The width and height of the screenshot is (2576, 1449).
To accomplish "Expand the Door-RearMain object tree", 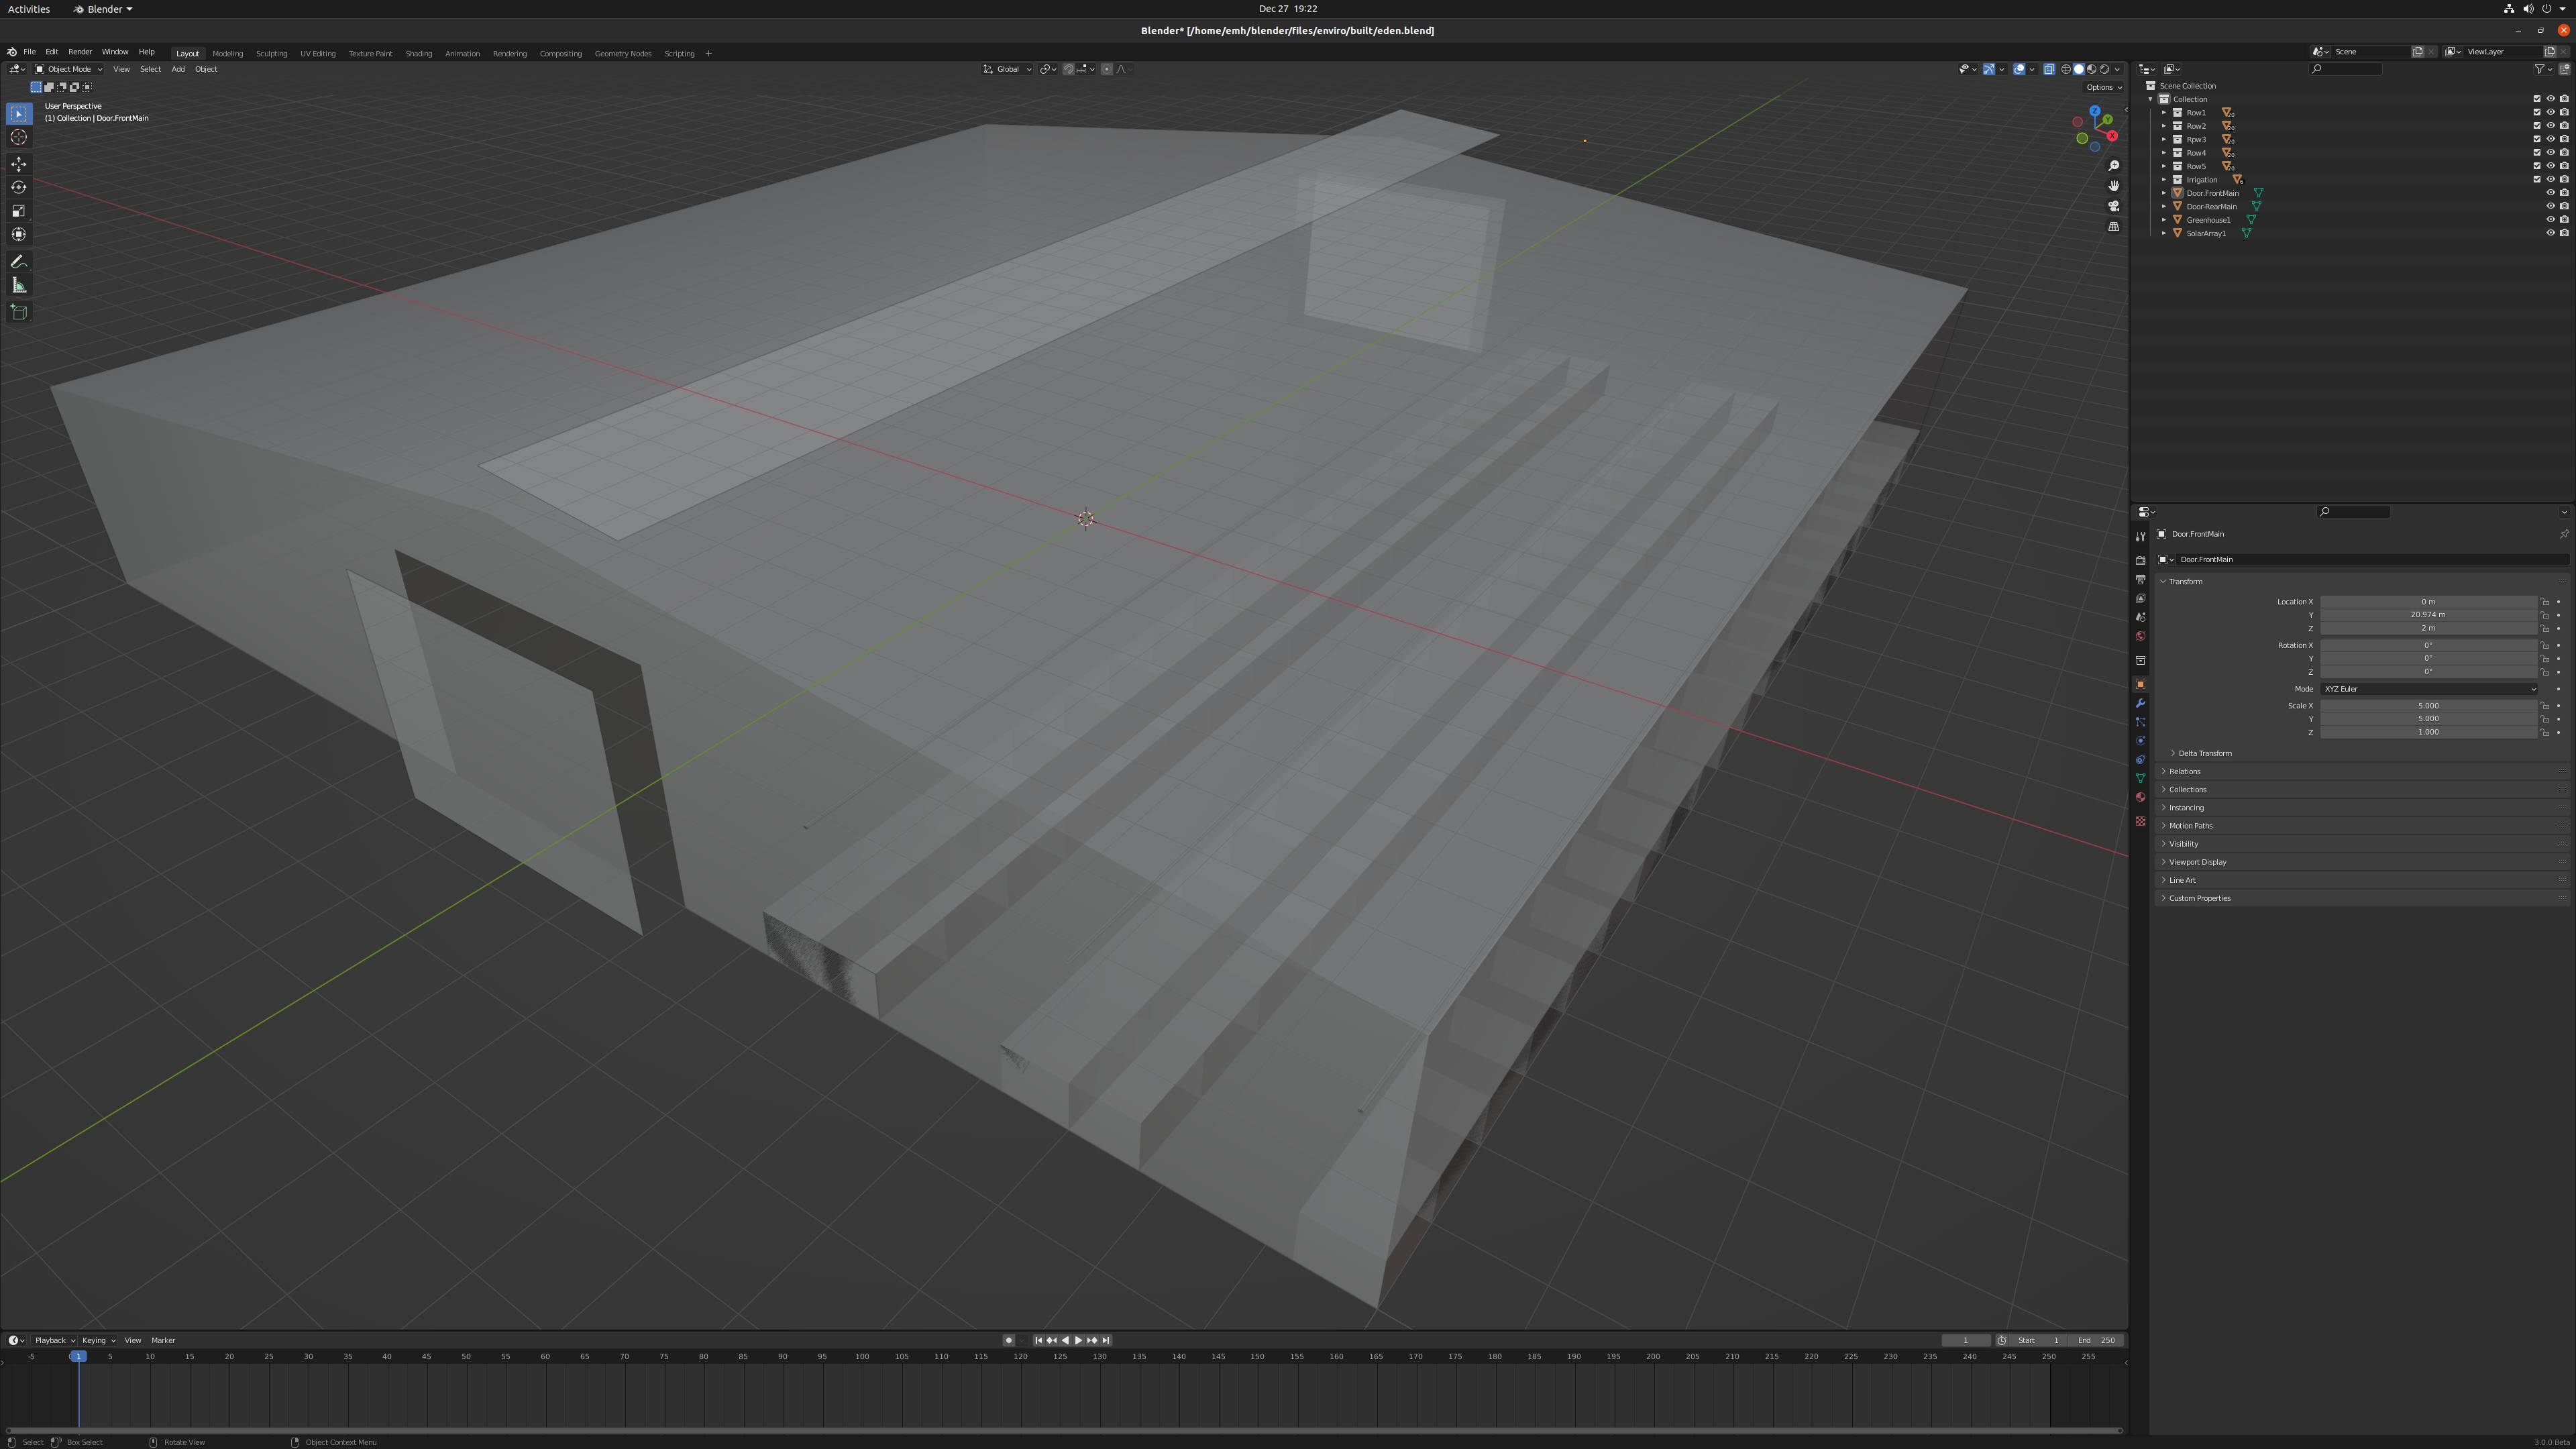I will point(2163,206).
